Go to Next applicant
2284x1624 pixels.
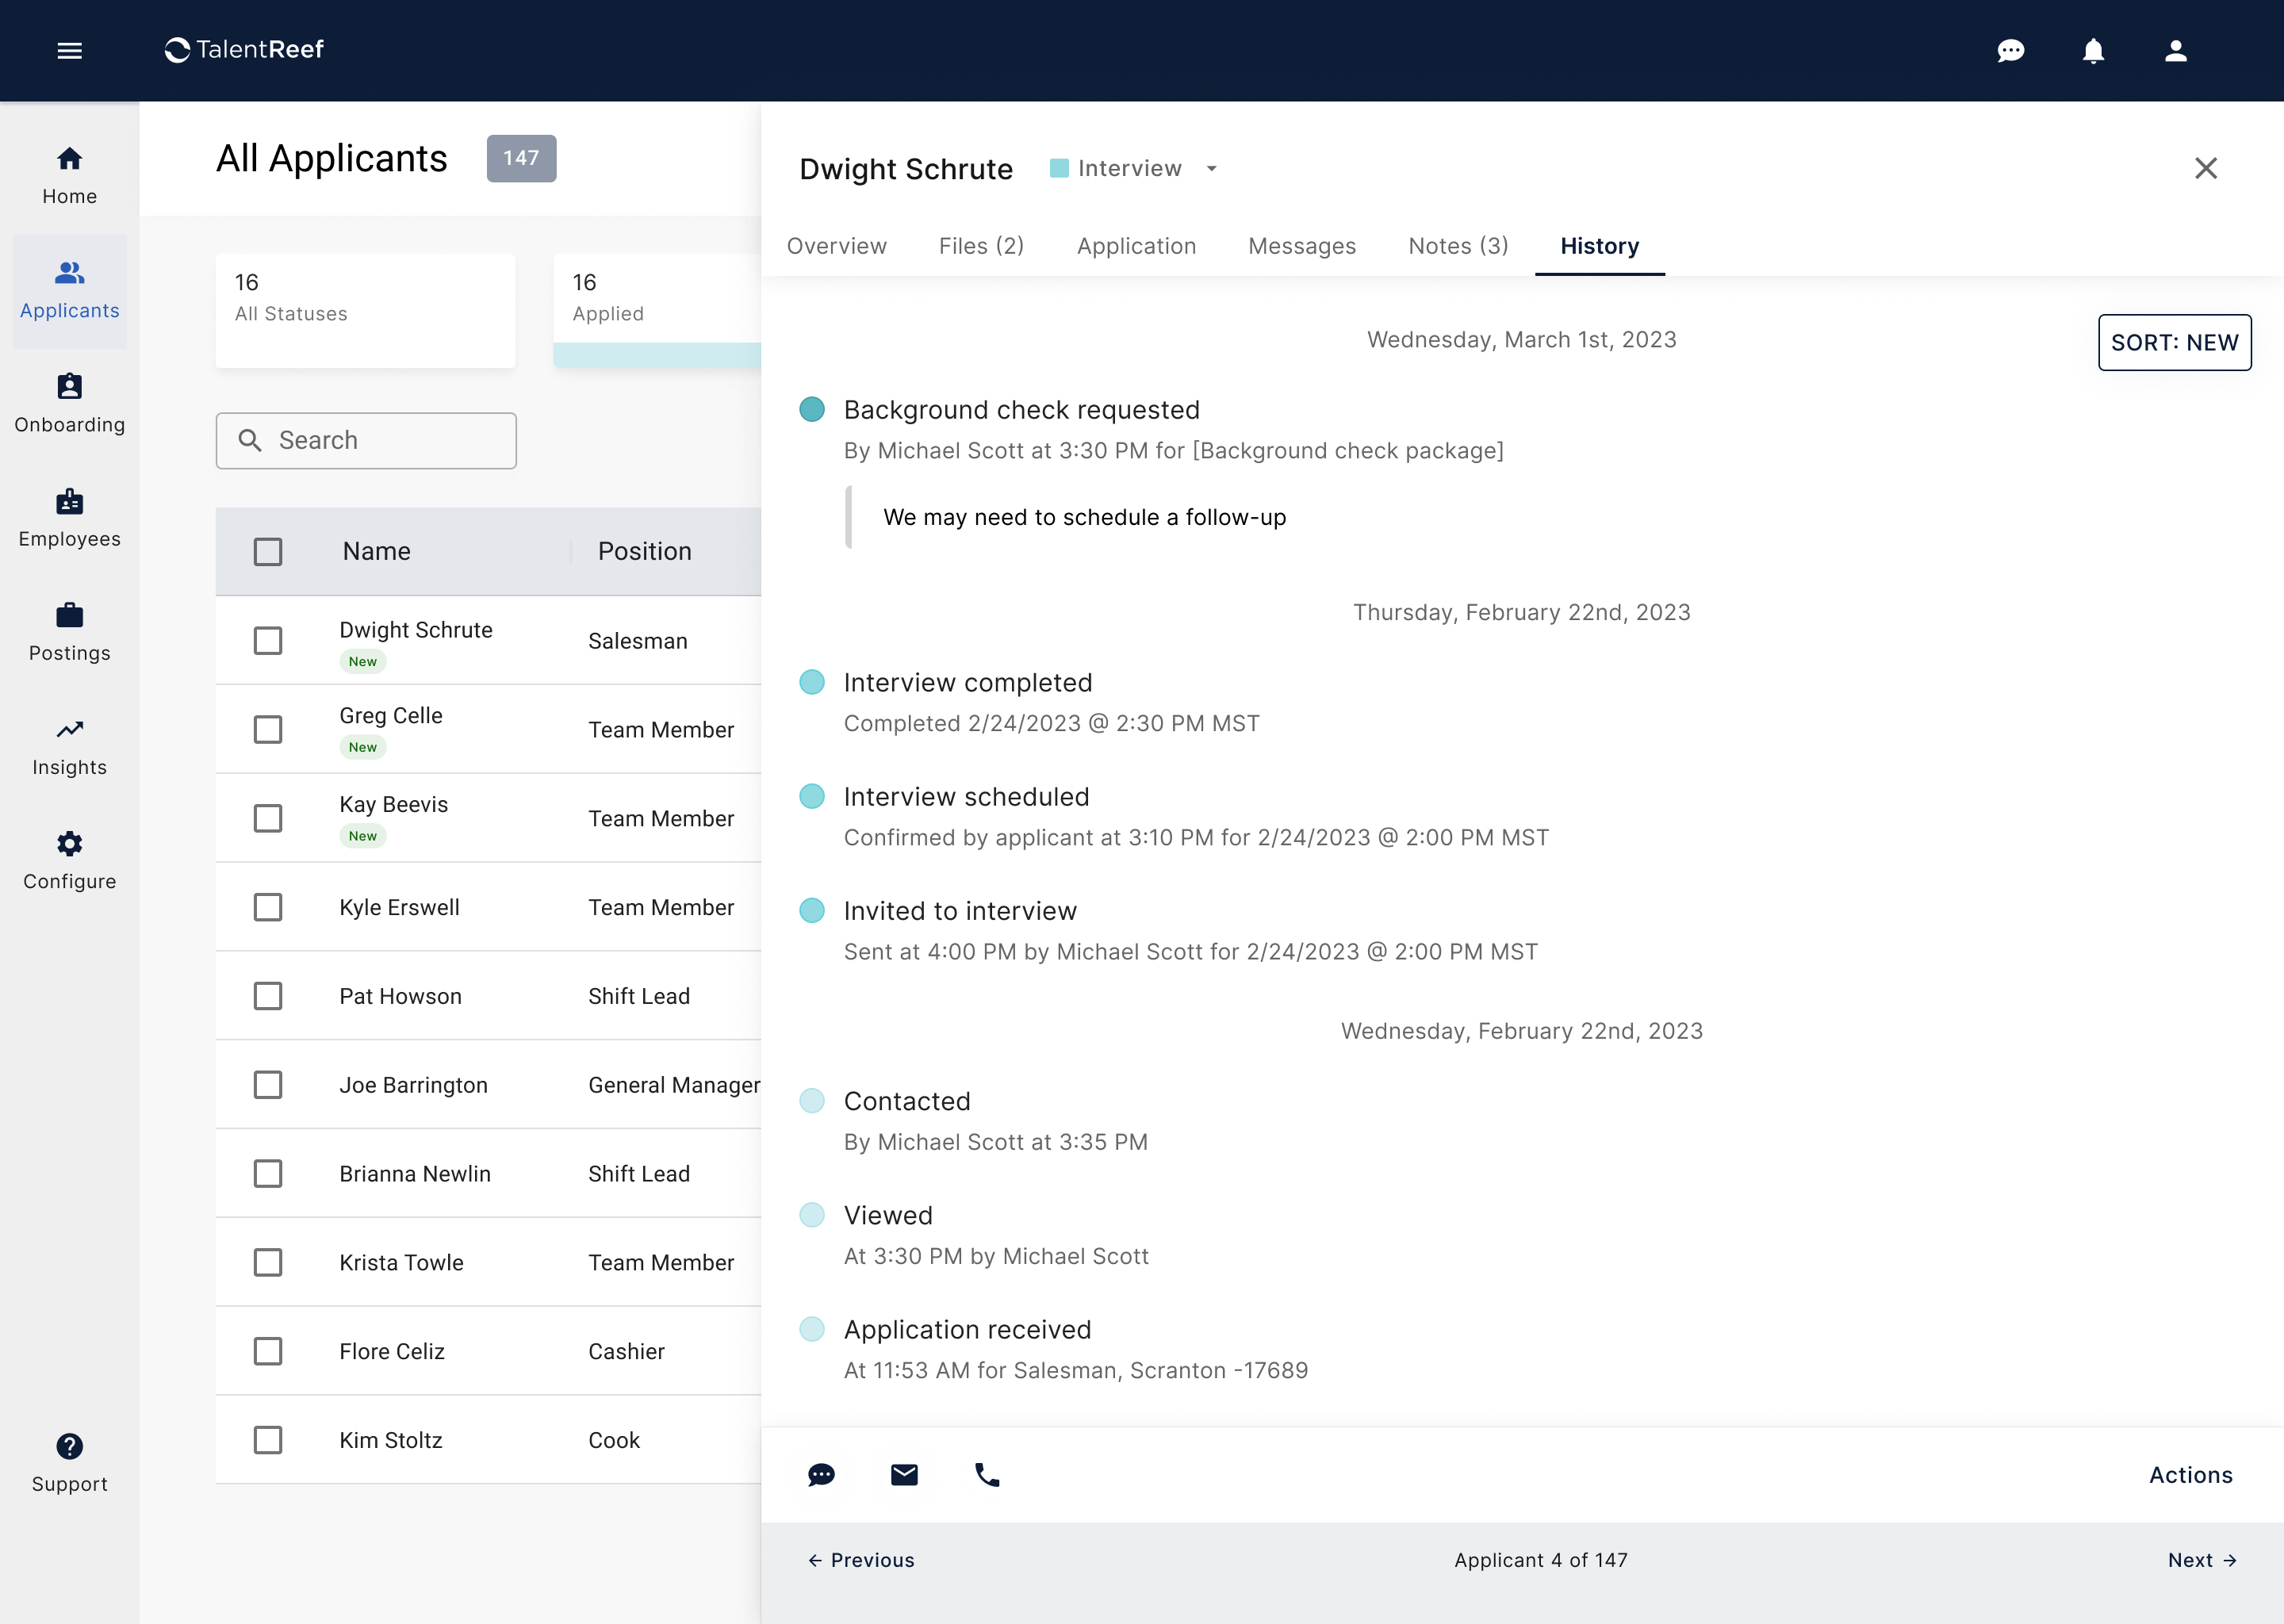coord(2202,1560)
